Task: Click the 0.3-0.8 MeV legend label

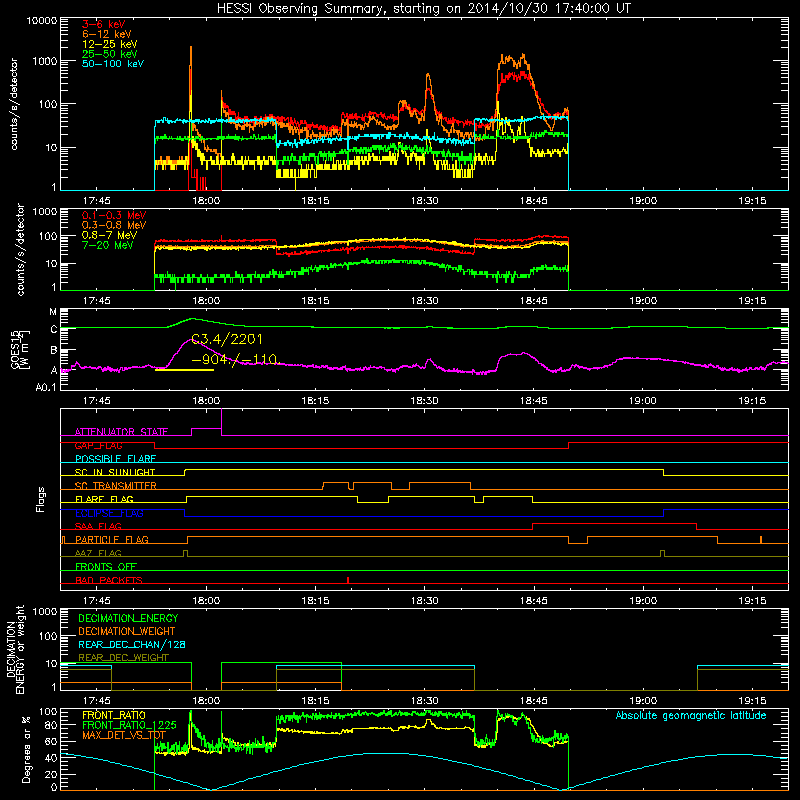Action: (114, 225)
